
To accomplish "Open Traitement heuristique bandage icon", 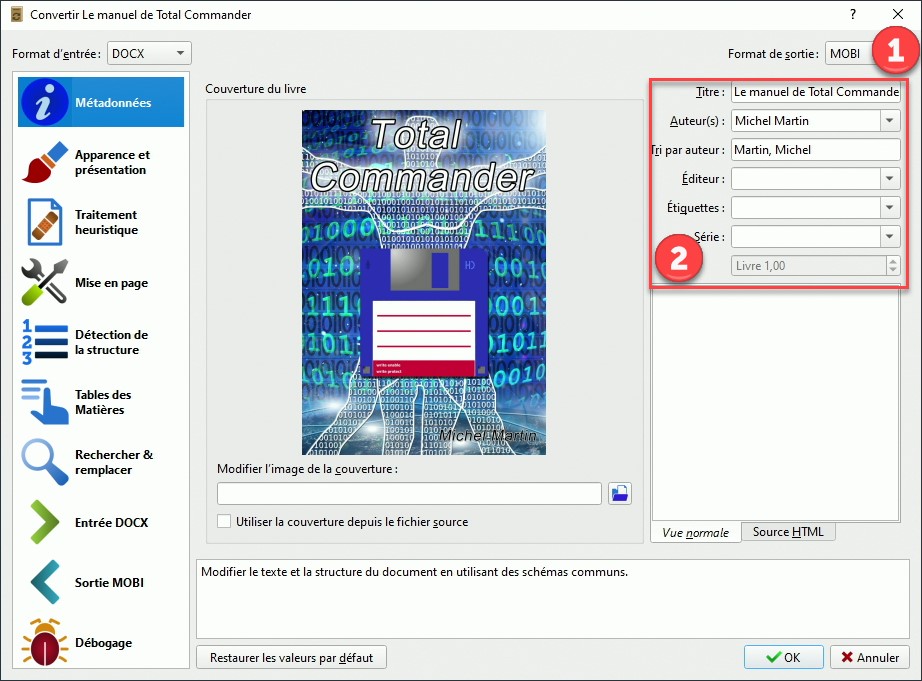I will pos(44,222).
